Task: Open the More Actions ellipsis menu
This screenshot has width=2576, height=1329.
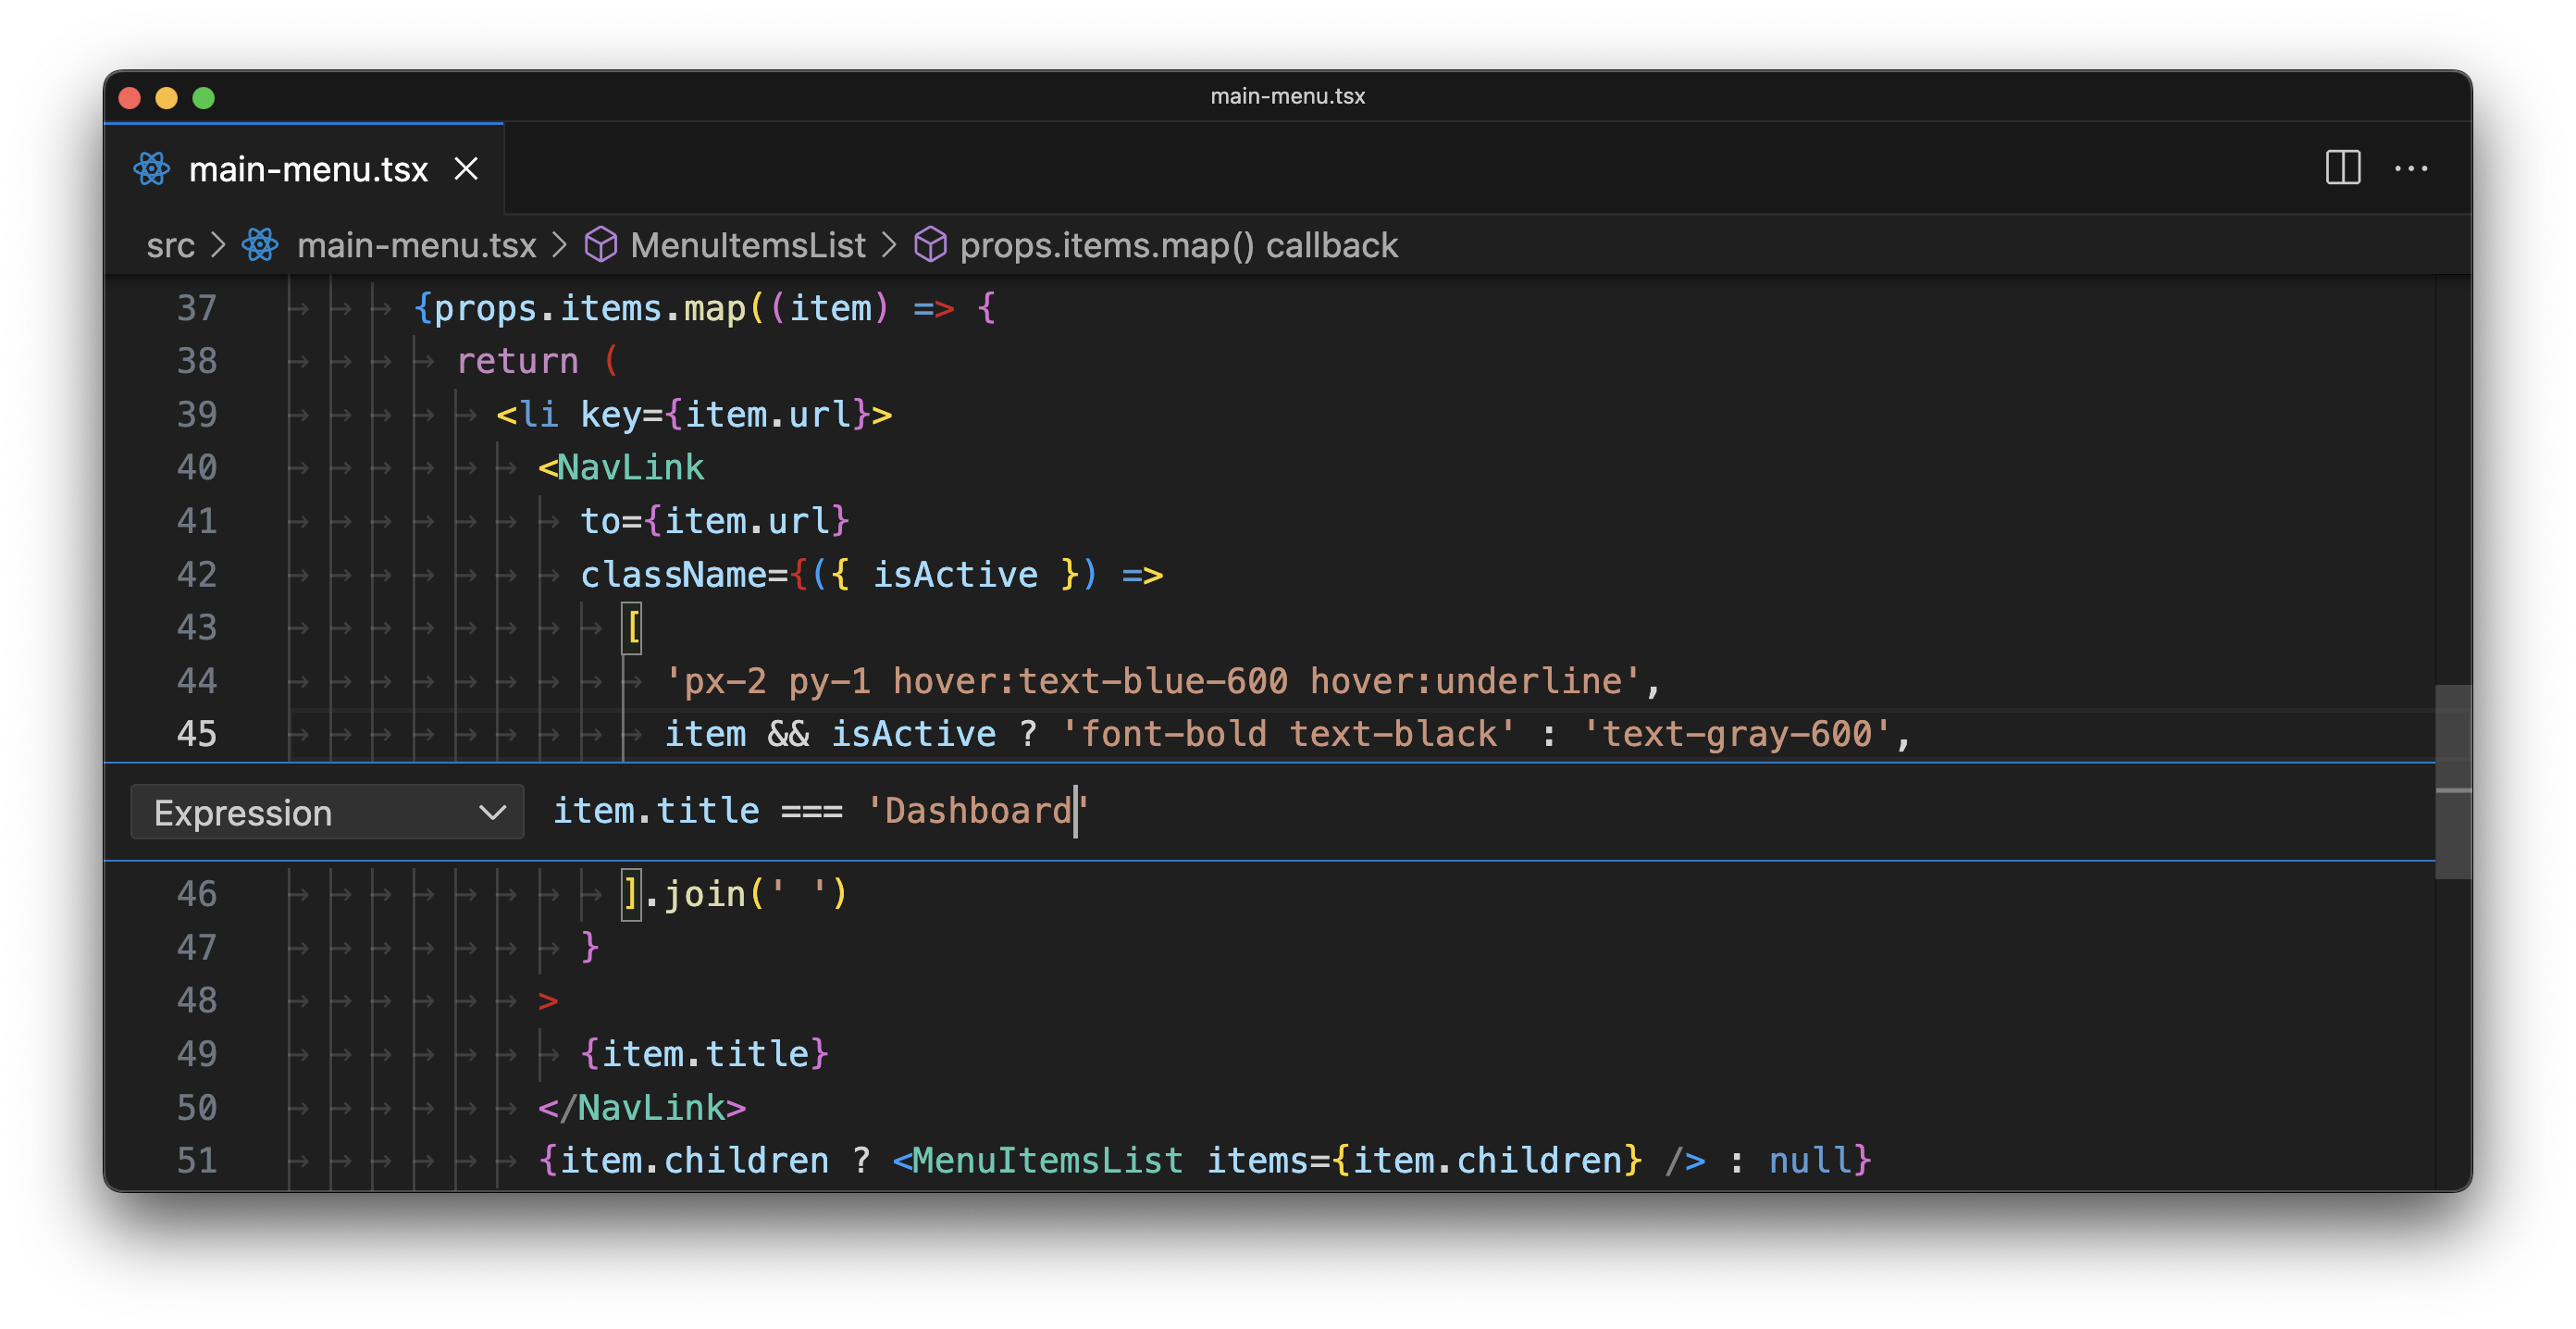Action: (2411, 168)
